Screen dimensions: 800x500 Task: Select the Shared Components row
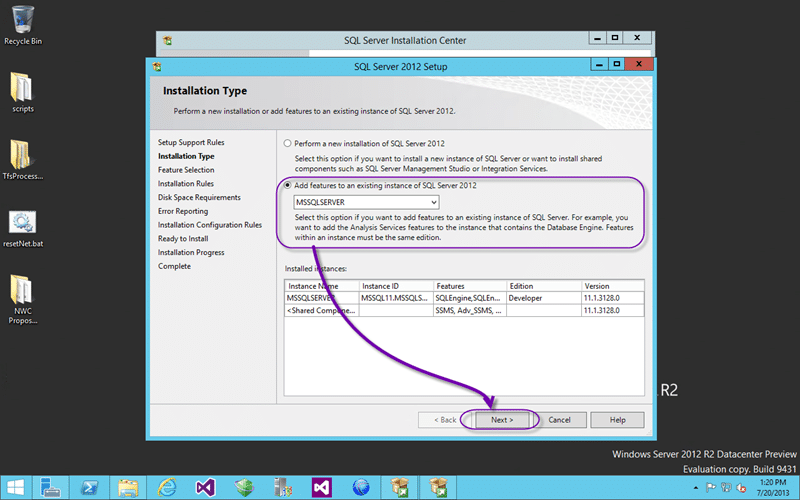coord(464,310)
